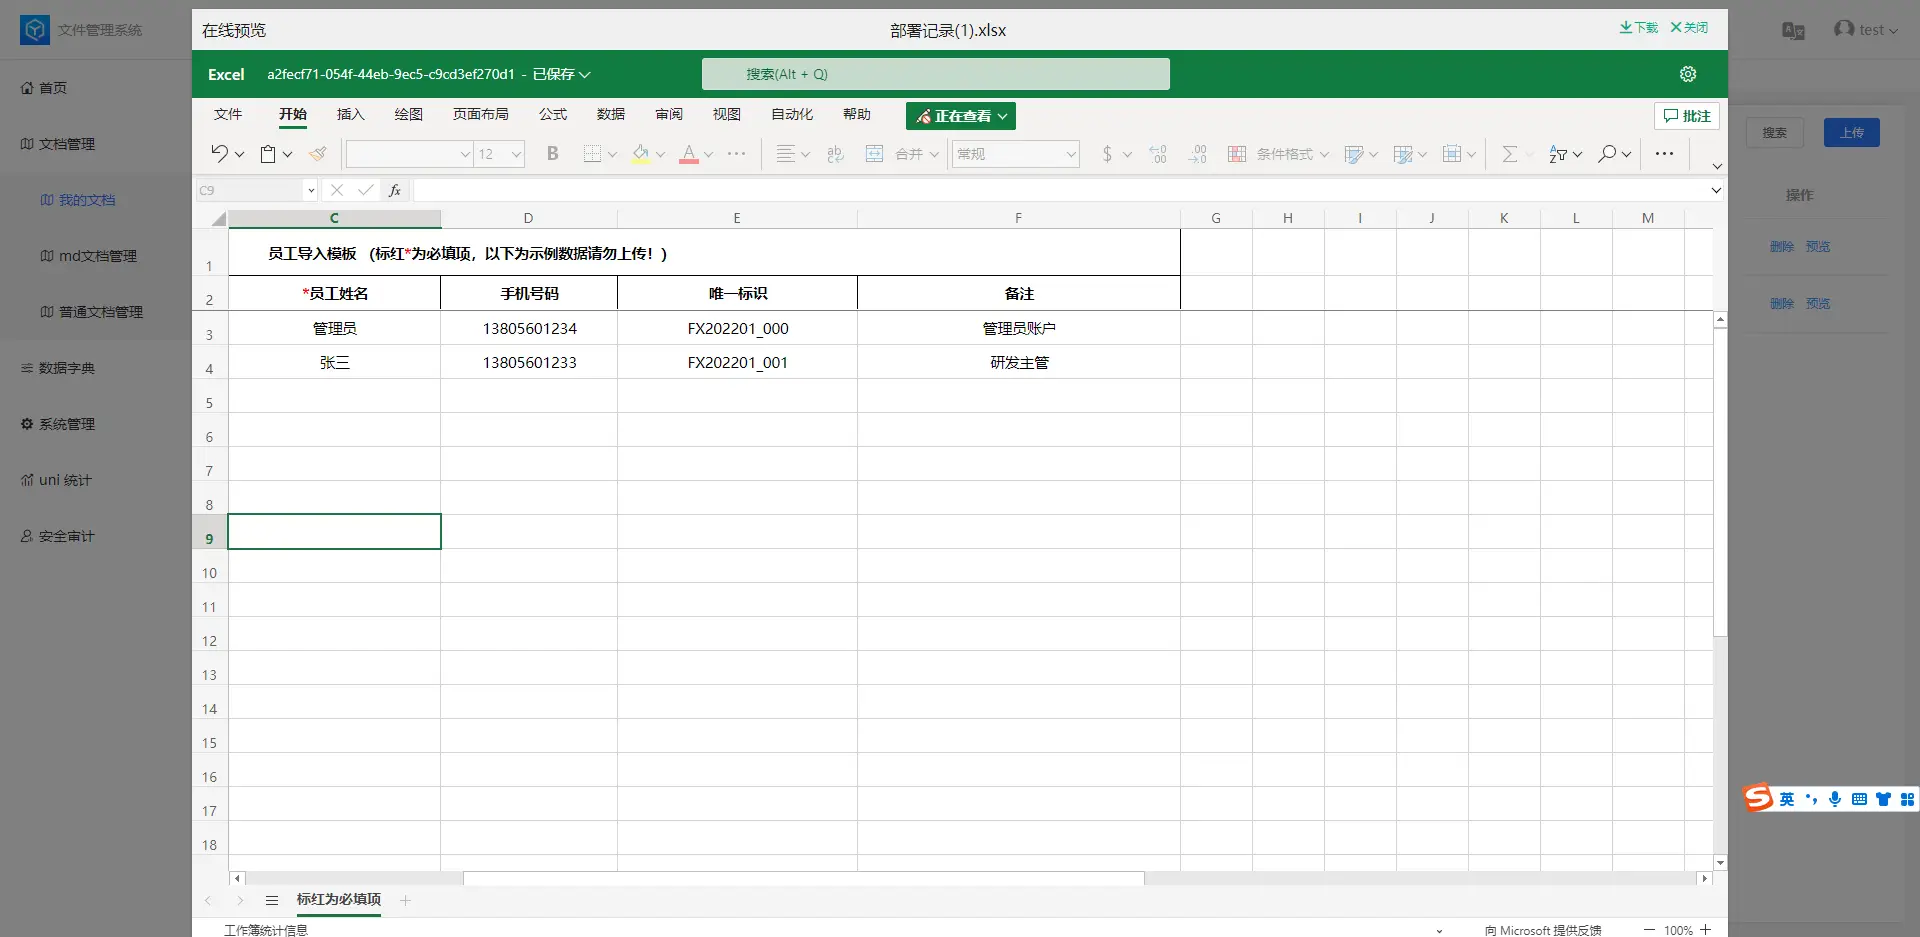The height and width of the screenshot is (937, 1920).
Task: Click the 批注 comments button
Action: pyautogui.click(x=1686, y=116)
